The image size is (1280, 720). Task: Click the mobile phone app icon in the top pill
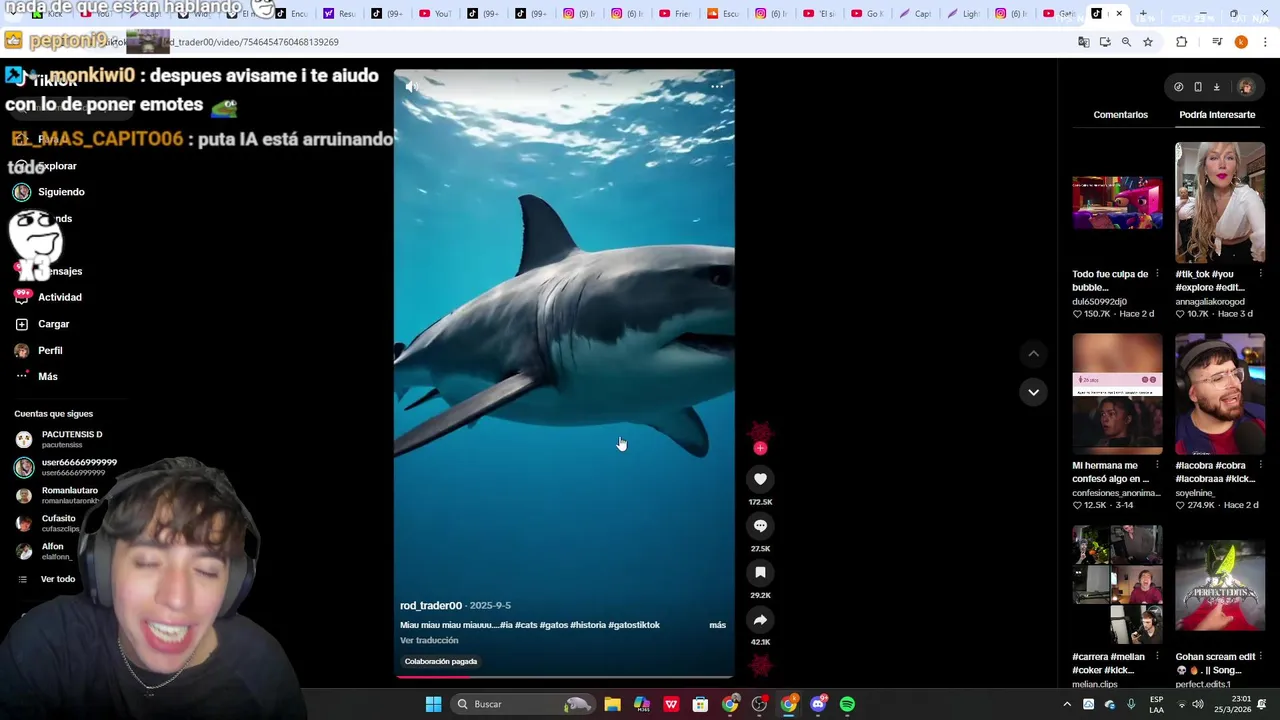point(1198,87)
